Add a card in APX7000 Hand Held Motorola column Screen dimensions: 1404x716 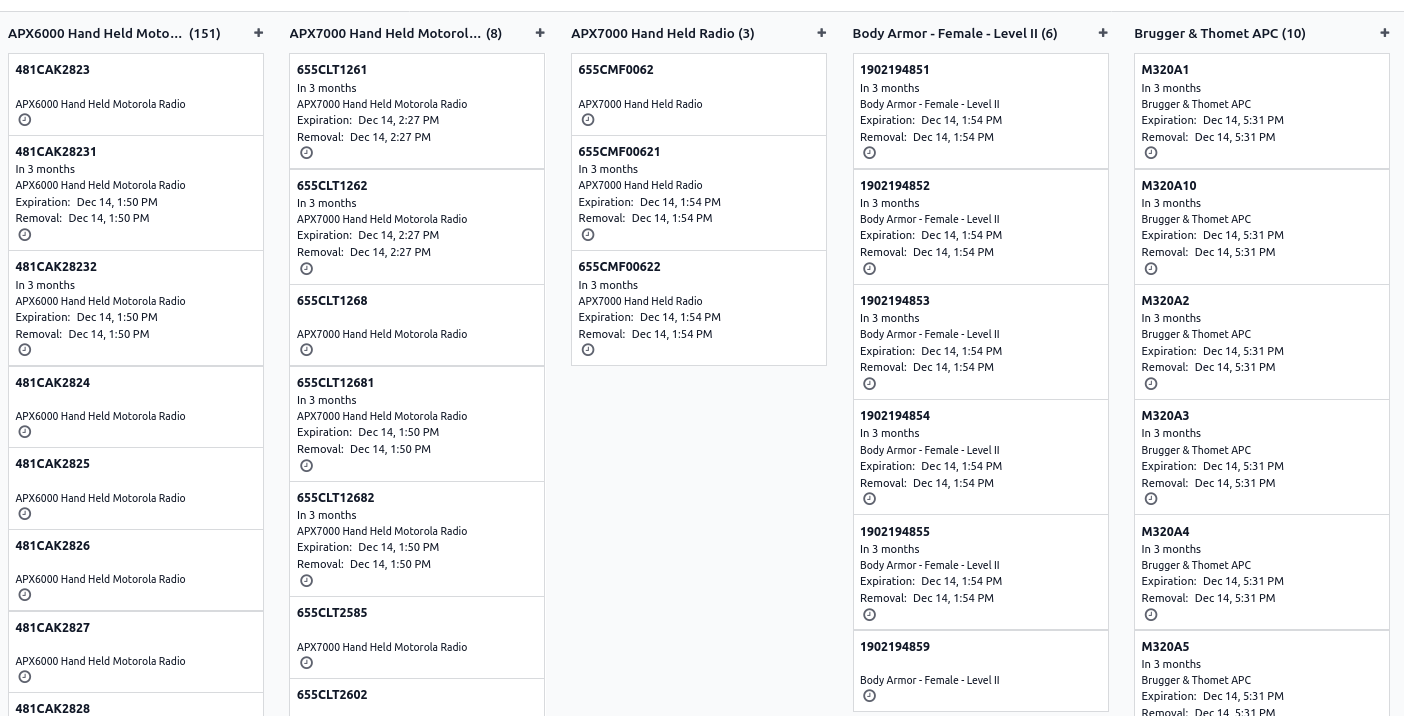coord(540,33)
